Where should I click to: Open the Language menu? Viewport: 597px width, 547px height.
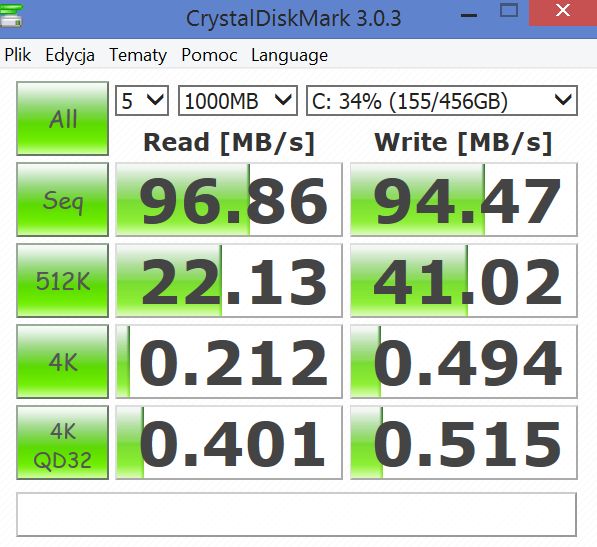(289, 56)
